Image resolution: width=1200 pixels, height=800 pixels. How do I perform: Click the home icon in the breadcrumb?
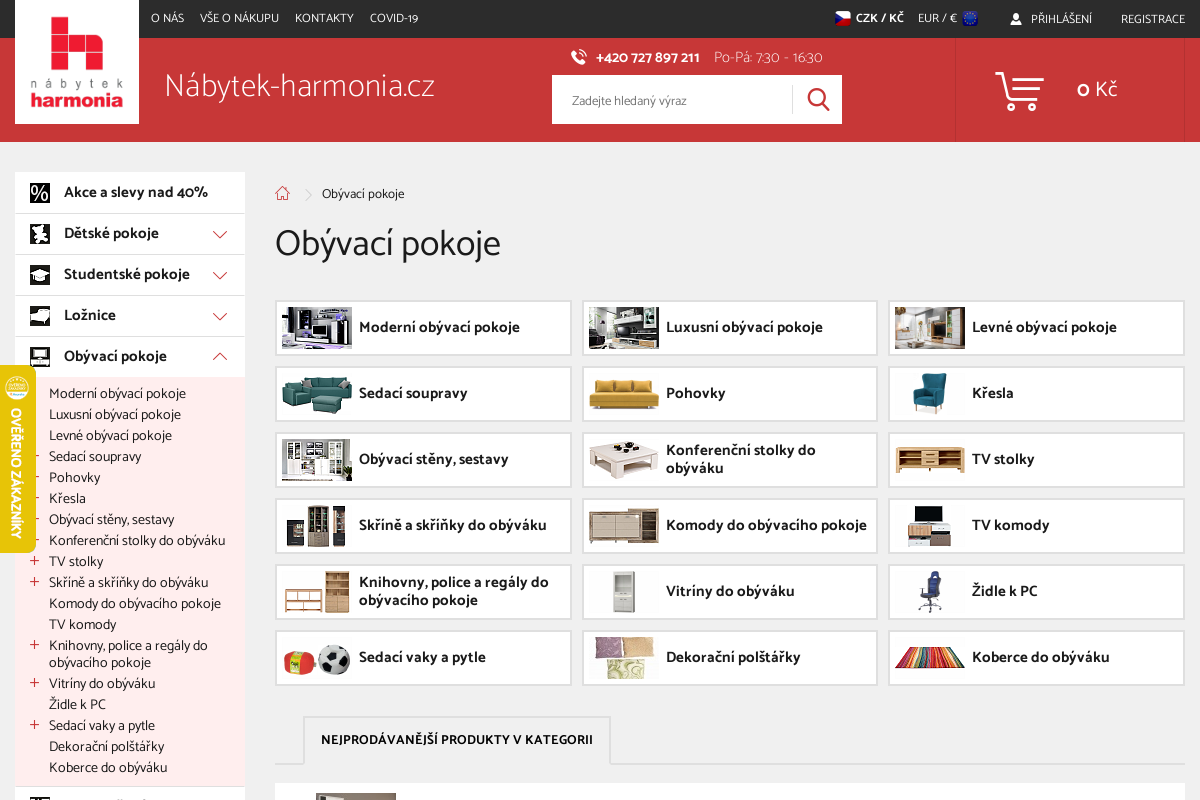click(x=282, y=193)
